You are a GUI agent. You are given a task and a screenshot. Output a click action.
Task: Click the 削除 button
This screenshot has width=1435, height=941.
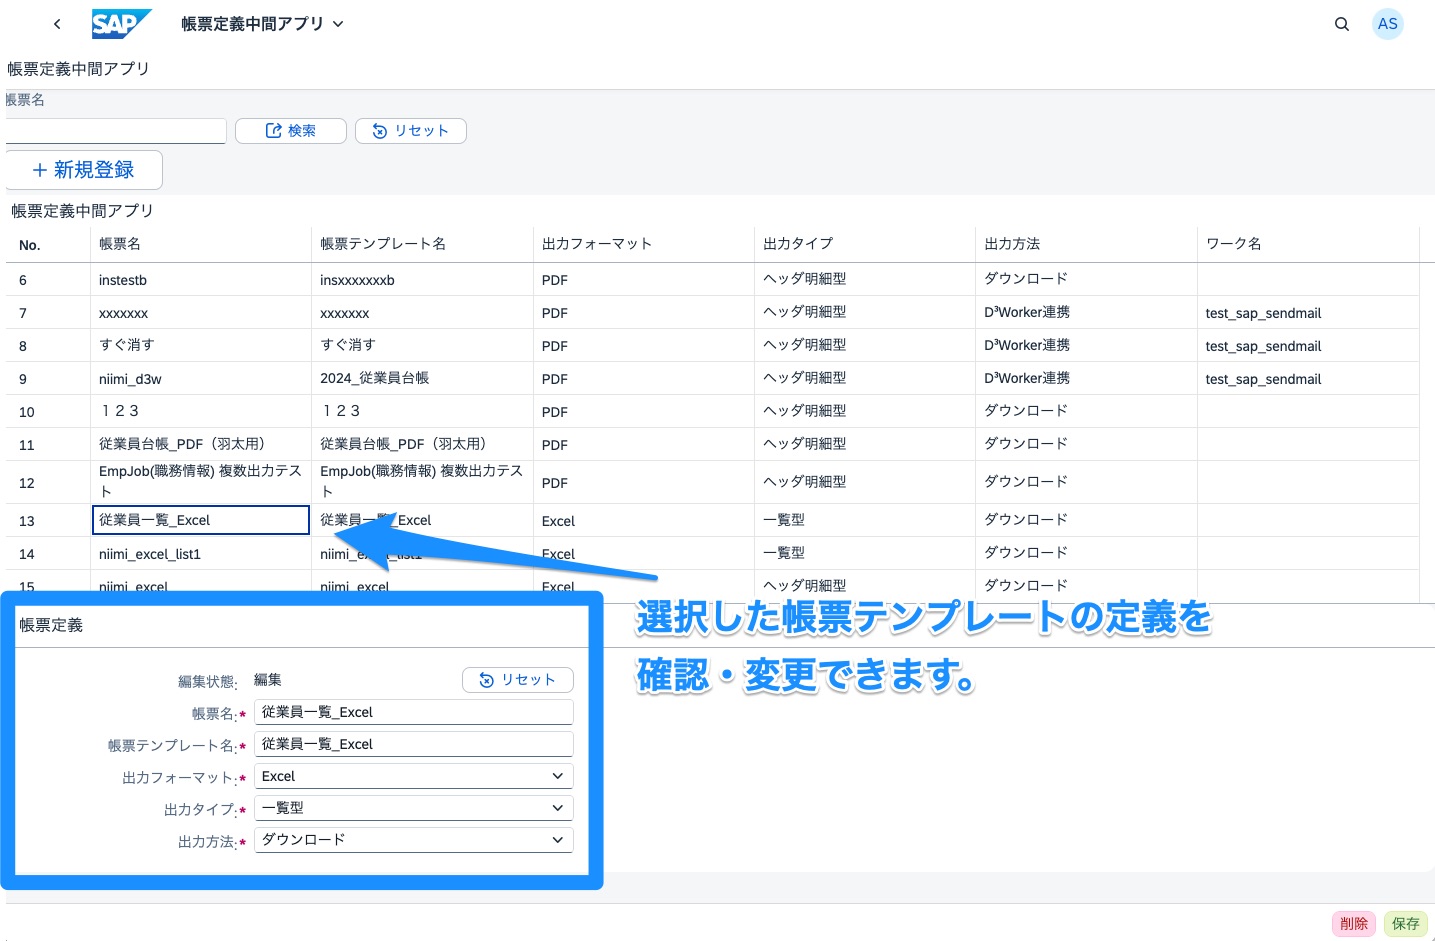pos(1354,924)
